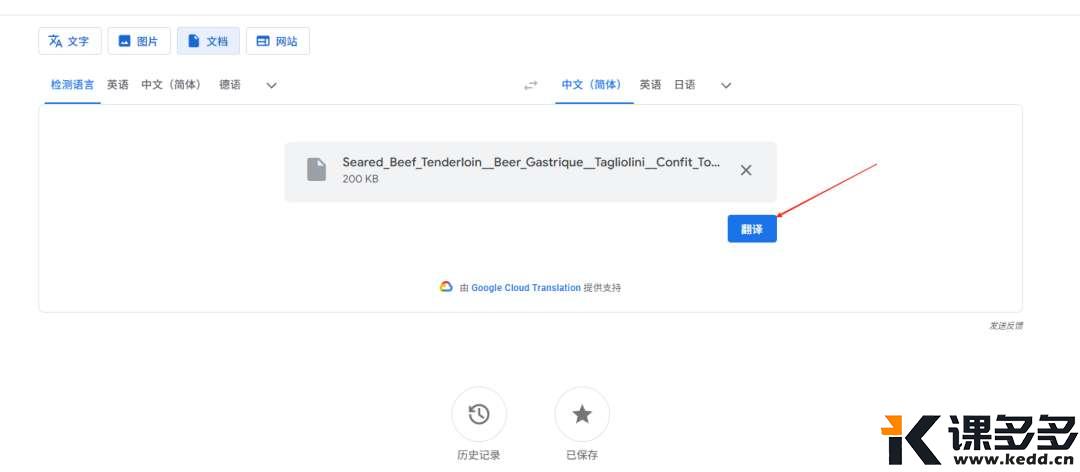
Task: Switch to the 图片 image mode
Action: [138, 41]
